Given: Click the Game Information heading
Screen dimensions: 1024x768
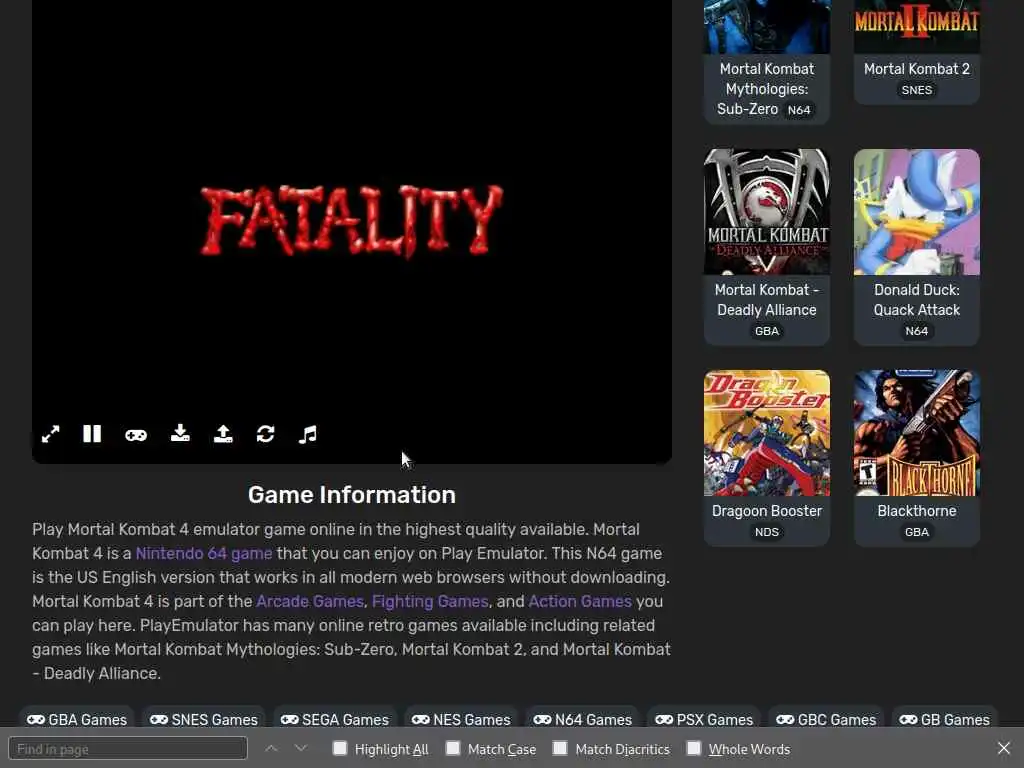Looking at the screenshot, I should [351, 495].
